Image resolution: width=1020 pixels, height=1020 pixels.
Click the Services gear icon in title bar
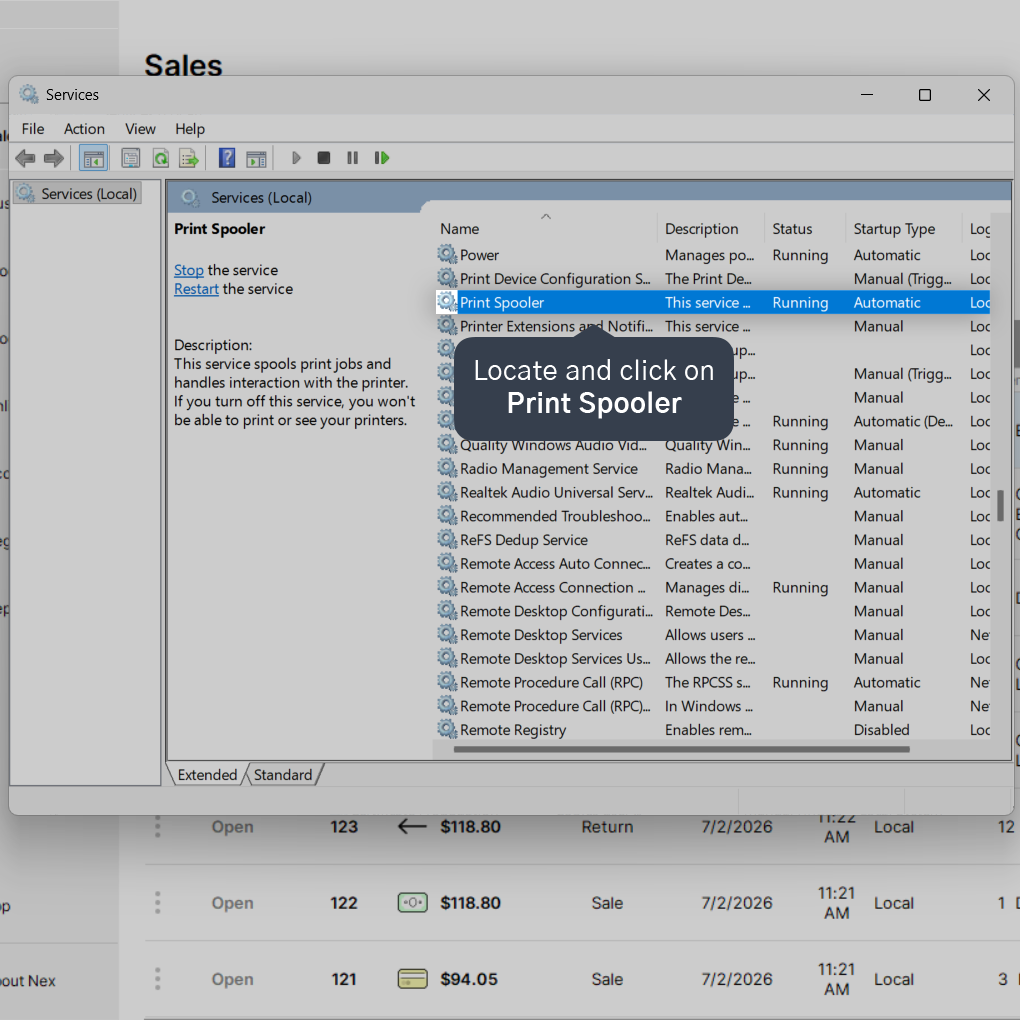coord(29,94)
